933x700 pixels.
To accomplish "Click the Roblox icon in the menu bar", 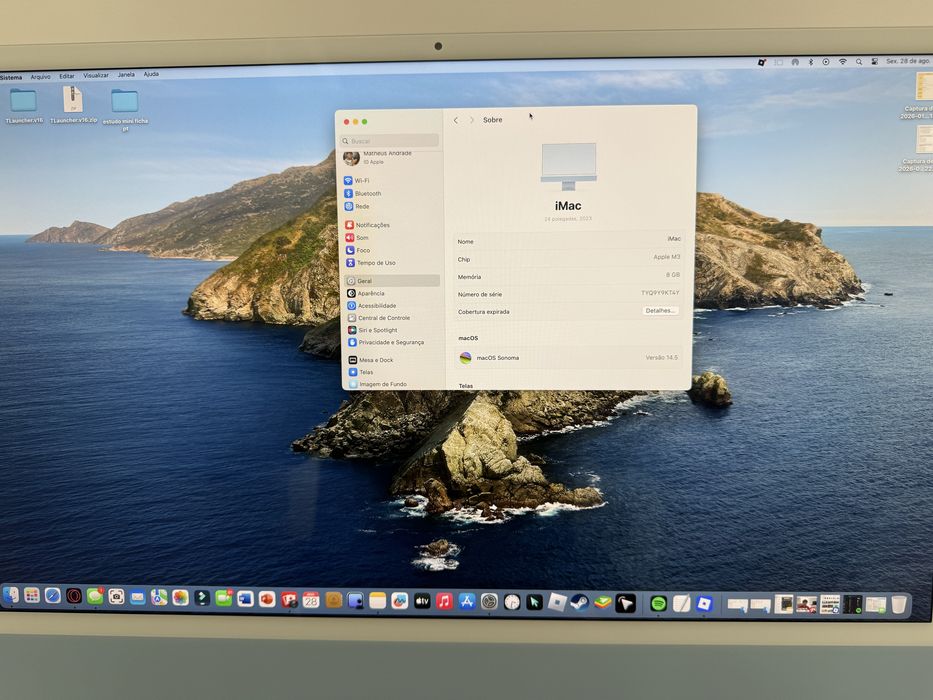I will click(x=761, y=62).
